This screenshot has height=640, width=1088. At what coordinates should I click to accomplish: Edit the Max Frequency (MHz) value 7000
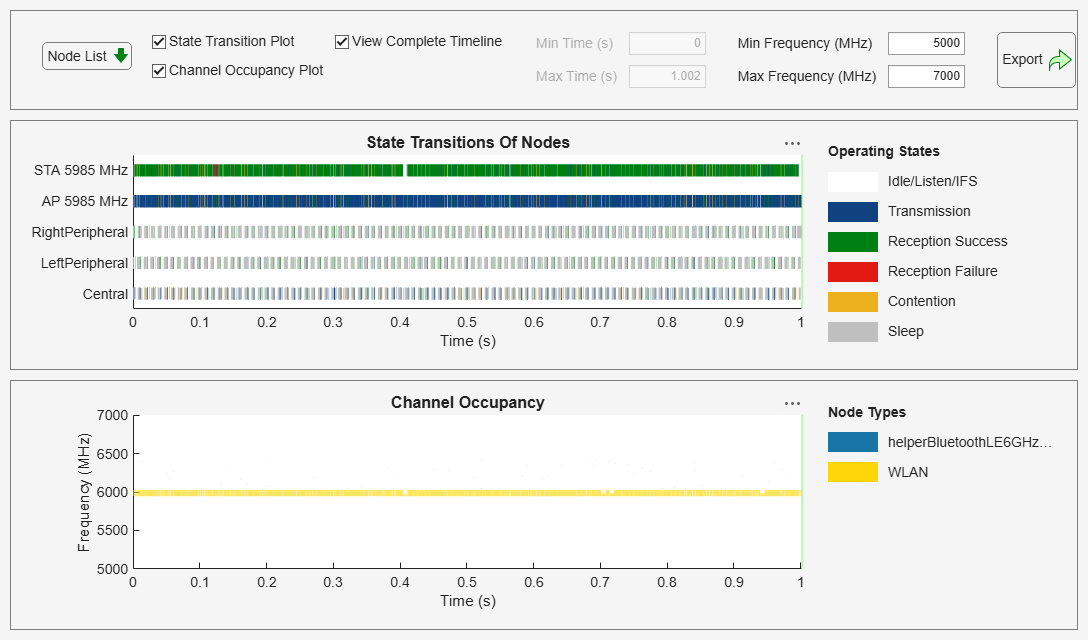coord(926,76)
